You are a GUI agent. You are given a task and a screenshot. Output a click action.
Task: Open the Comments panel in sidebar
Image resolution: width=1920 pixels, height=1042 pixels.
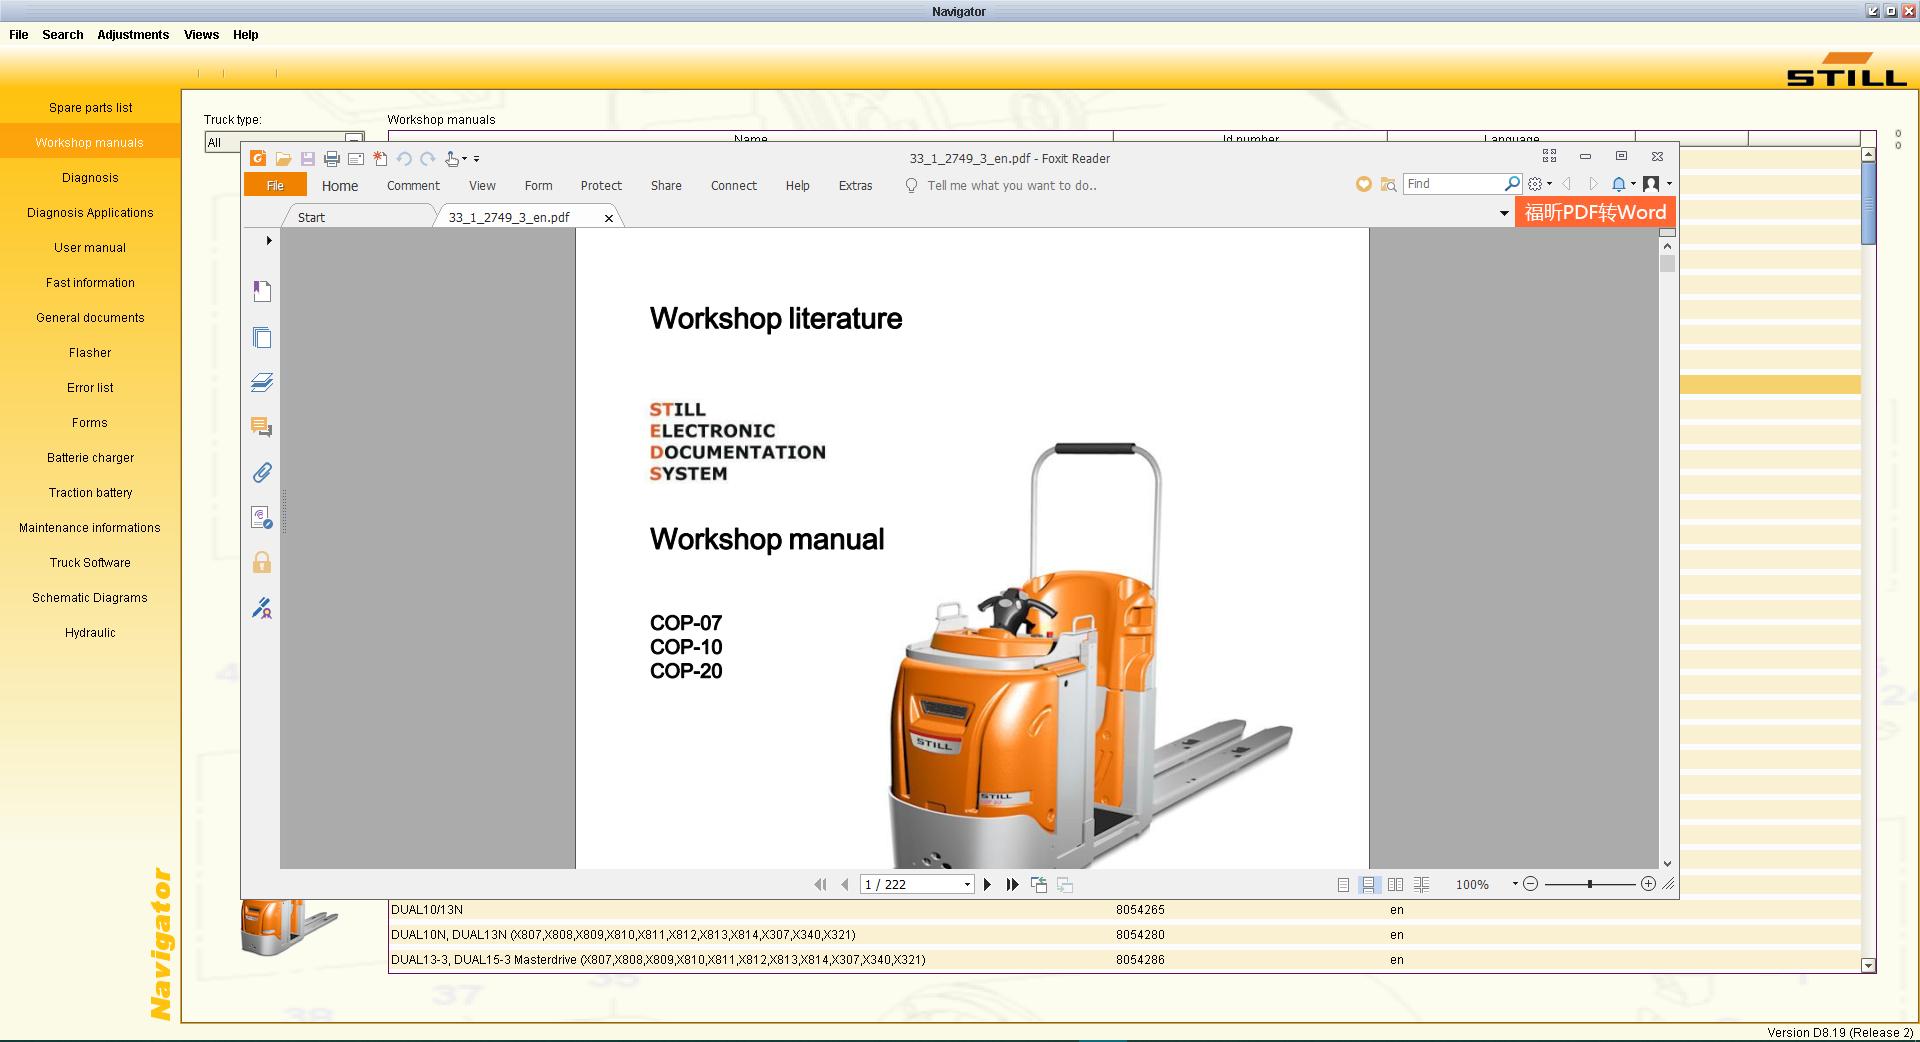(262, 428)
